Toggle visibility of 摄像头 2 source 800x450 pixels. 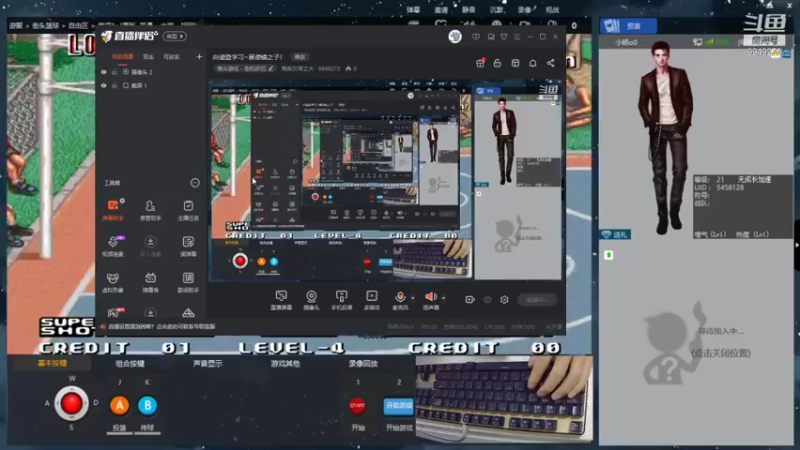104,72
